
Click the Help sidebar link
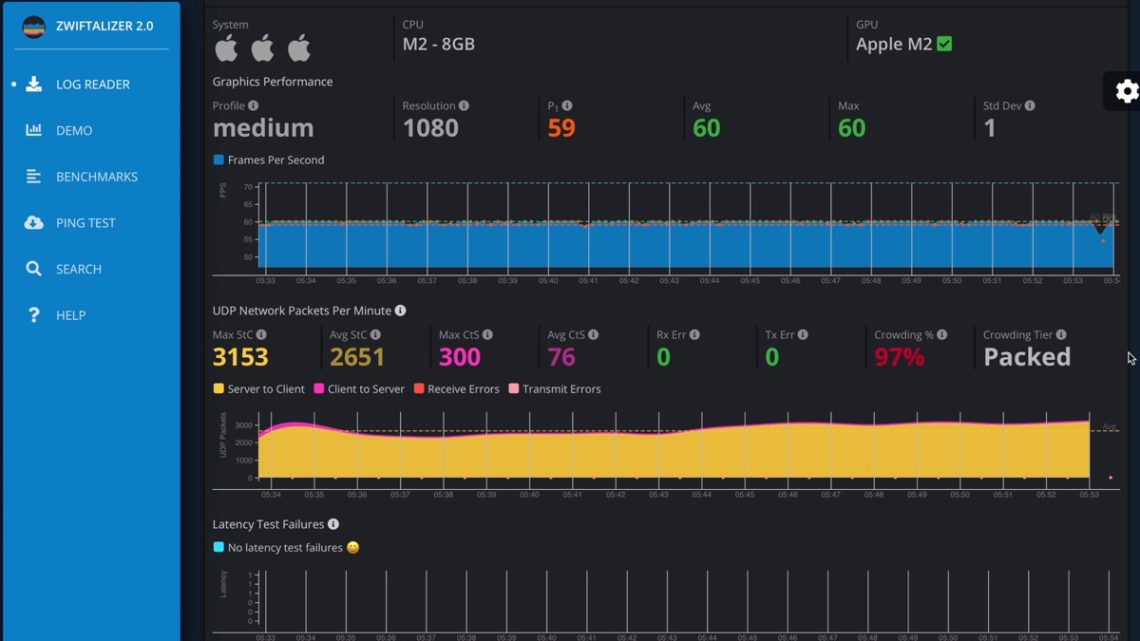click(x=70, y=315)
